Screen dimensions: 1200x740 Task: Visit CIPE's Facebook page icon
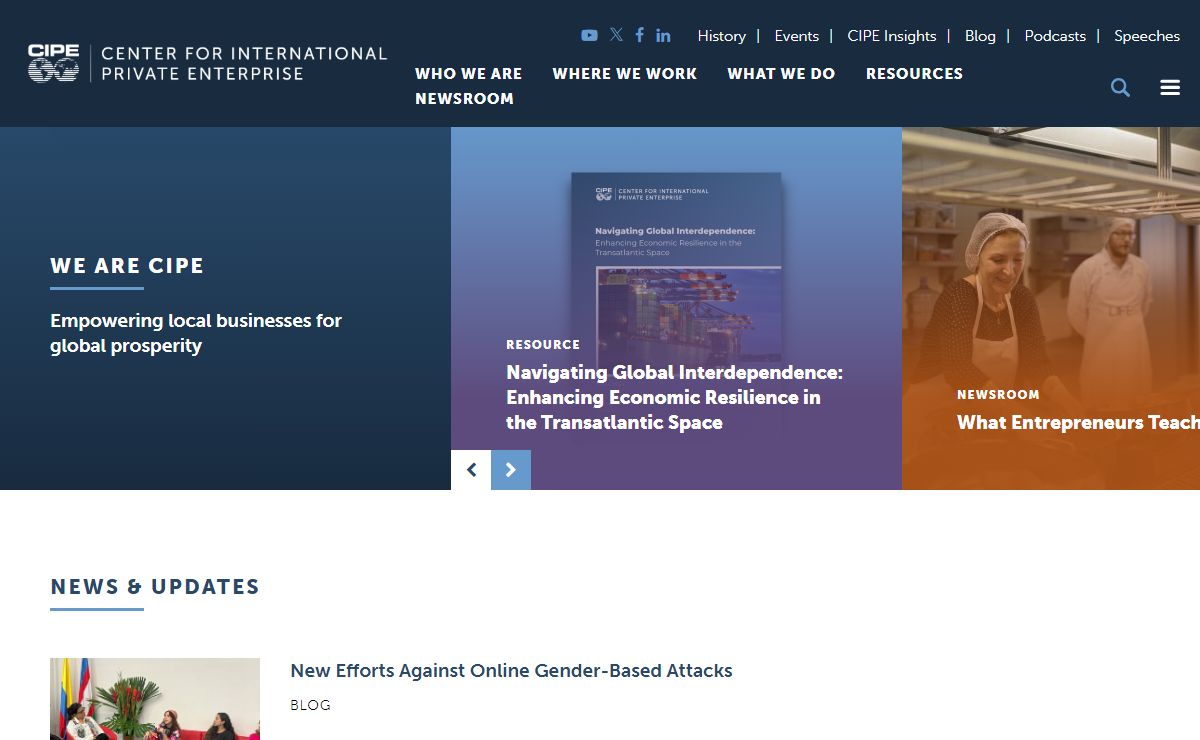coord(639,35)
